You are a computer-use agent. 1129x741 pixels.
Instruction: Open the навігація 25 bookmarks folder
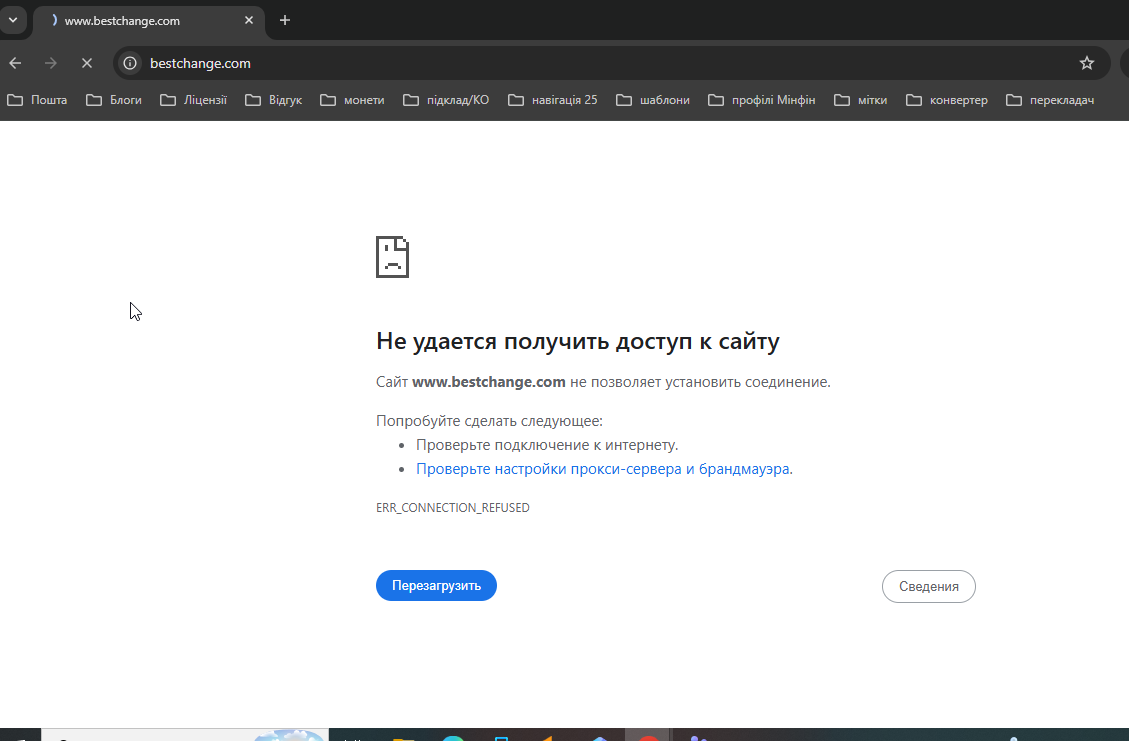[553, 100]
